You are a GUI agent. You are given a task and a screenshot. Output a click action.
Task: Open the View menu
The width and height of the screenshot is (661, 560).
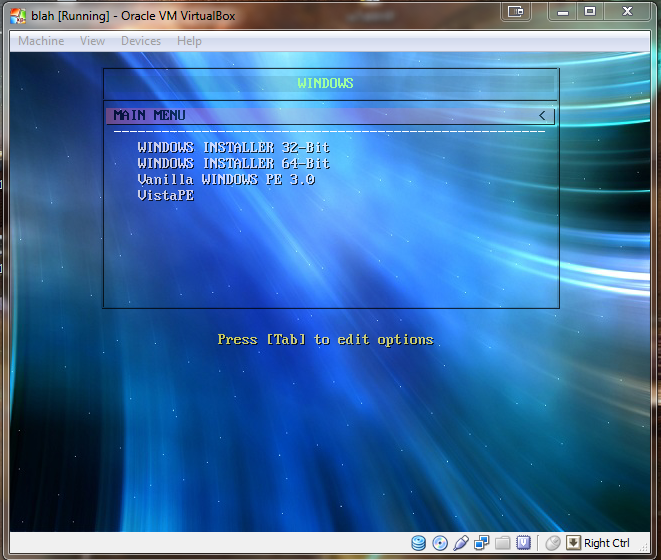[x=92, y=41]
